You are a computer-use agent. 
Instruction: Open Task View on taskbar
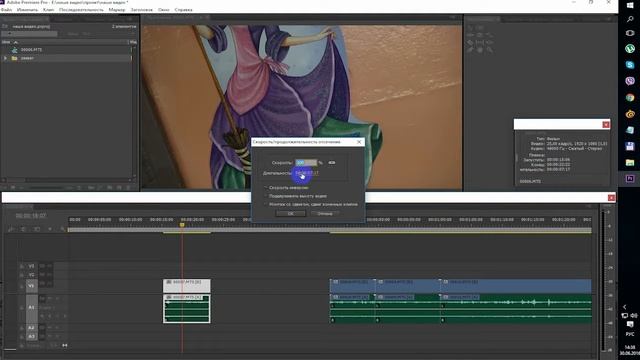tap(630, 33)
